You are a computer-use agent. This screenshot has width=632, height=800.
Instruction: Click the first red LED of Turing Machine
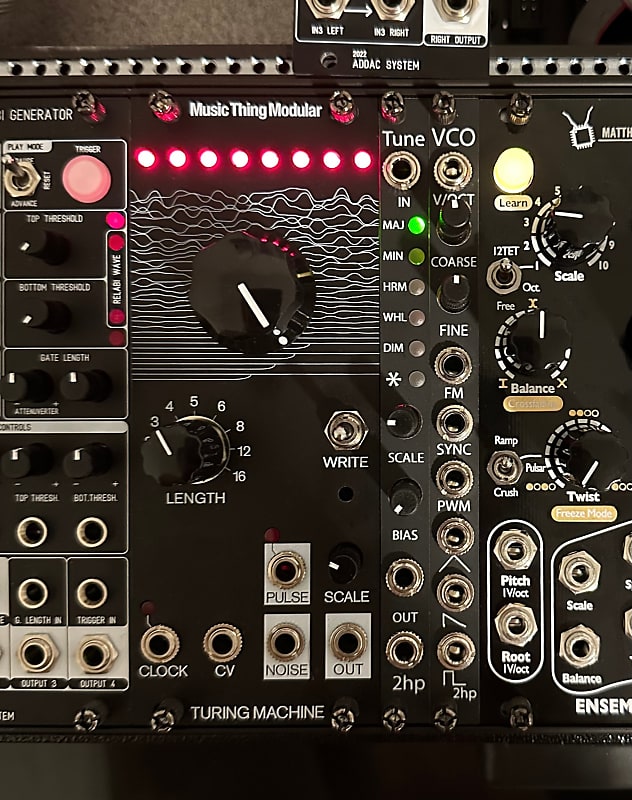click(x=146, y=159)
